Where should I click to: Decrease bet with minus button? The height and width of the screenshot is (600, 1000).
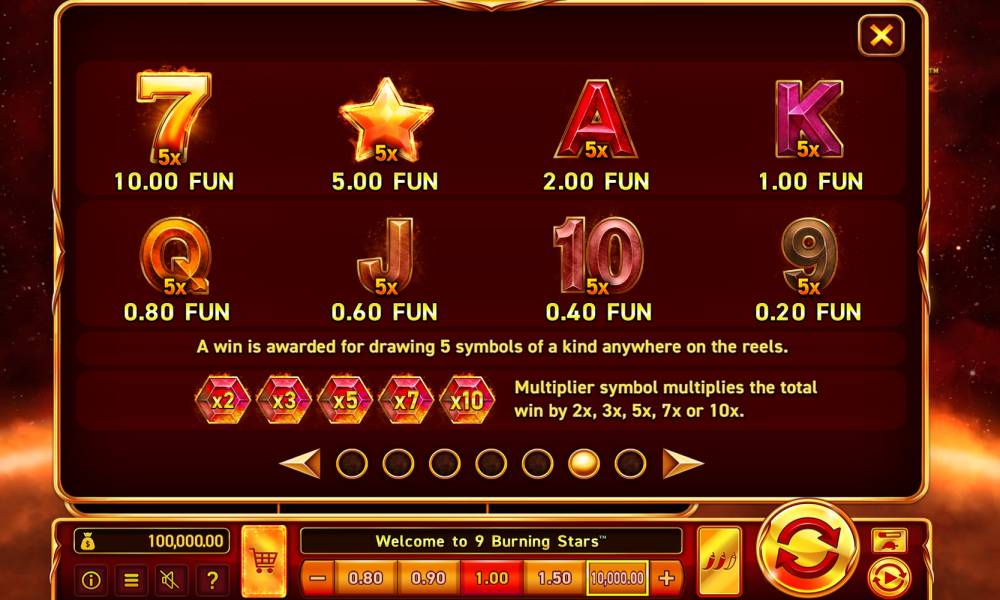[x=317, y=578]
